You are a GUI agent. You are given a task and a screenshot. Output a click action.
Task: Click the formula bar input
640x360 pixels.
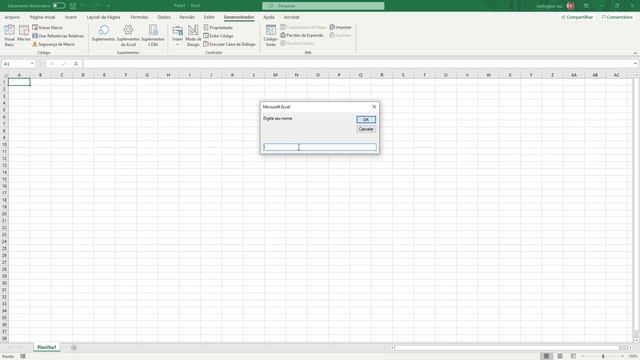point(358,64)
